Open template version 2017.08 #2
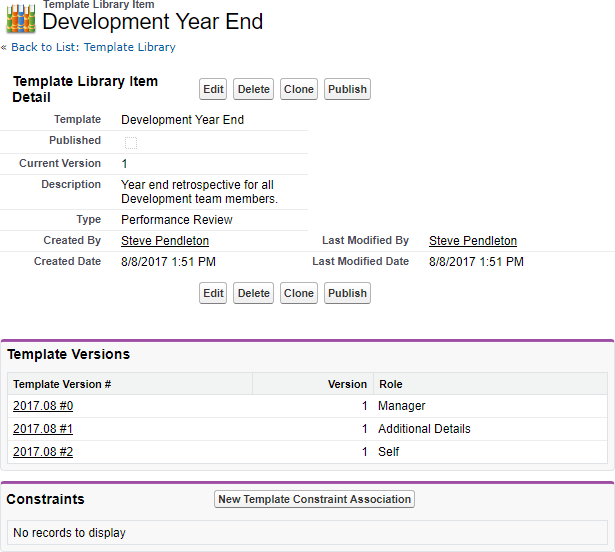The width and height of the screenshot is (615, 552). [x=43, y=452]
